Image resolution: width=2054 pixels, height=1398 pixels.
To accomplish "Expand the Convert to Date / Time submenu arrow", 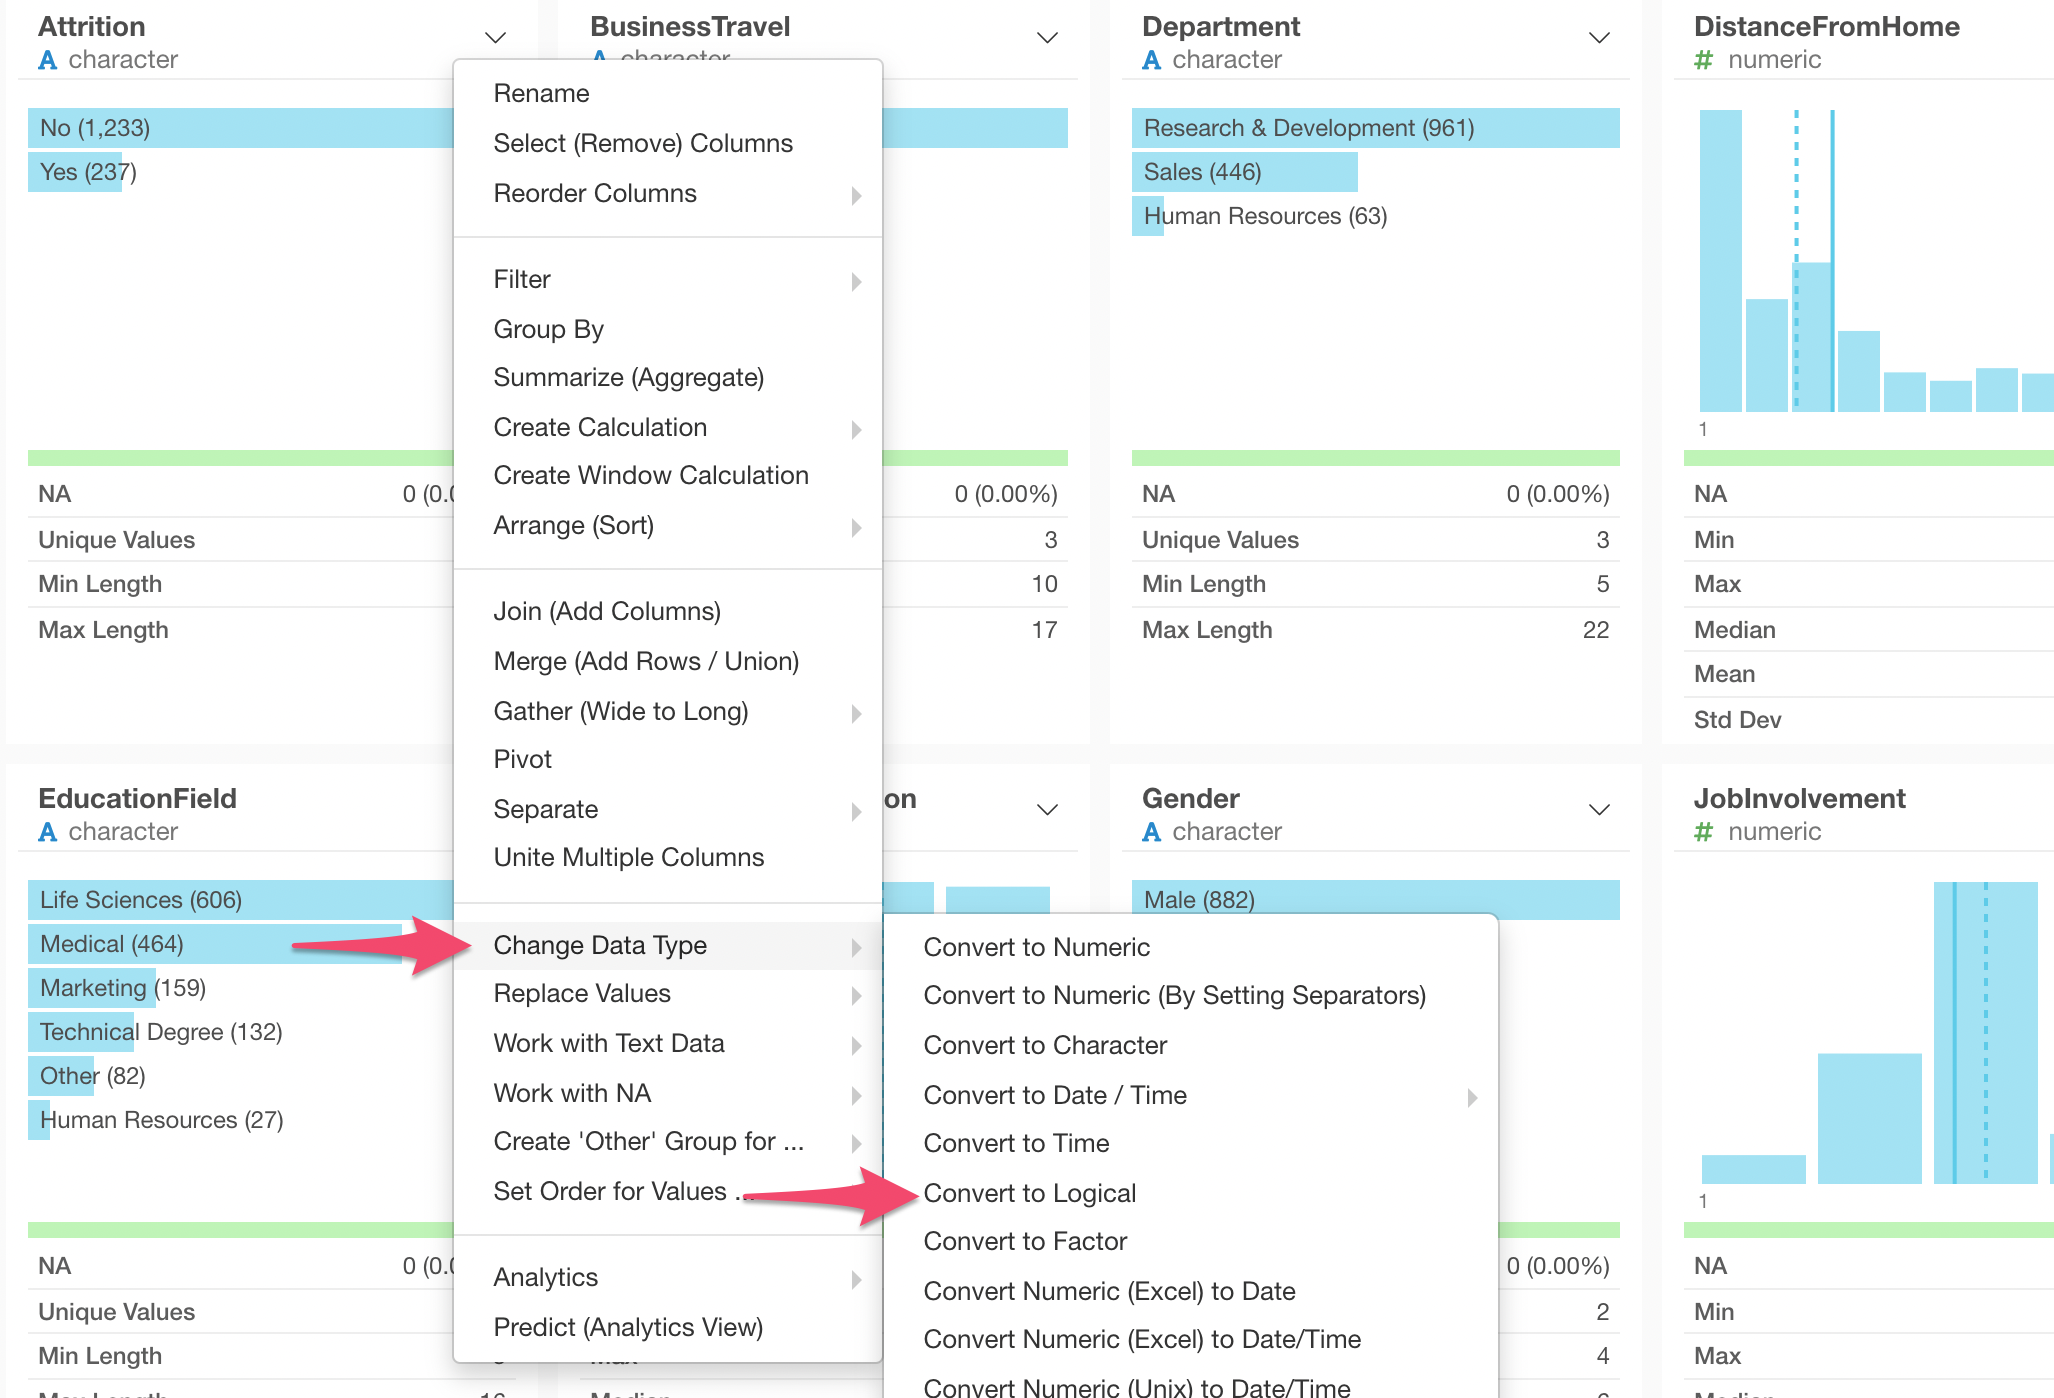I will [x=1472, y=1097].
